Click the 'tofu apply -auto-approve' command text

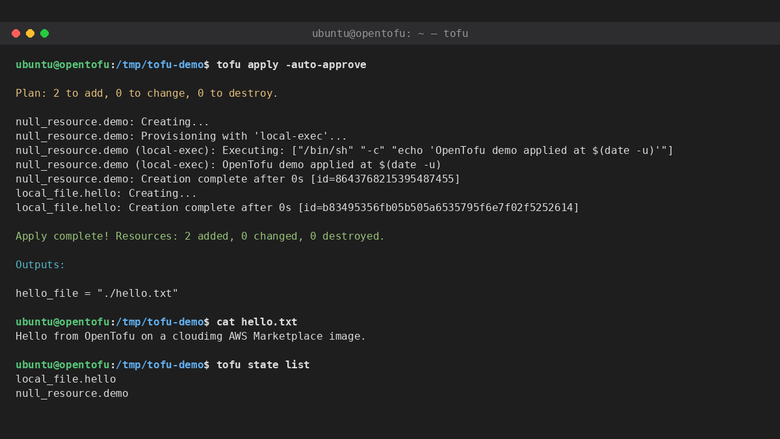(291, 65)
